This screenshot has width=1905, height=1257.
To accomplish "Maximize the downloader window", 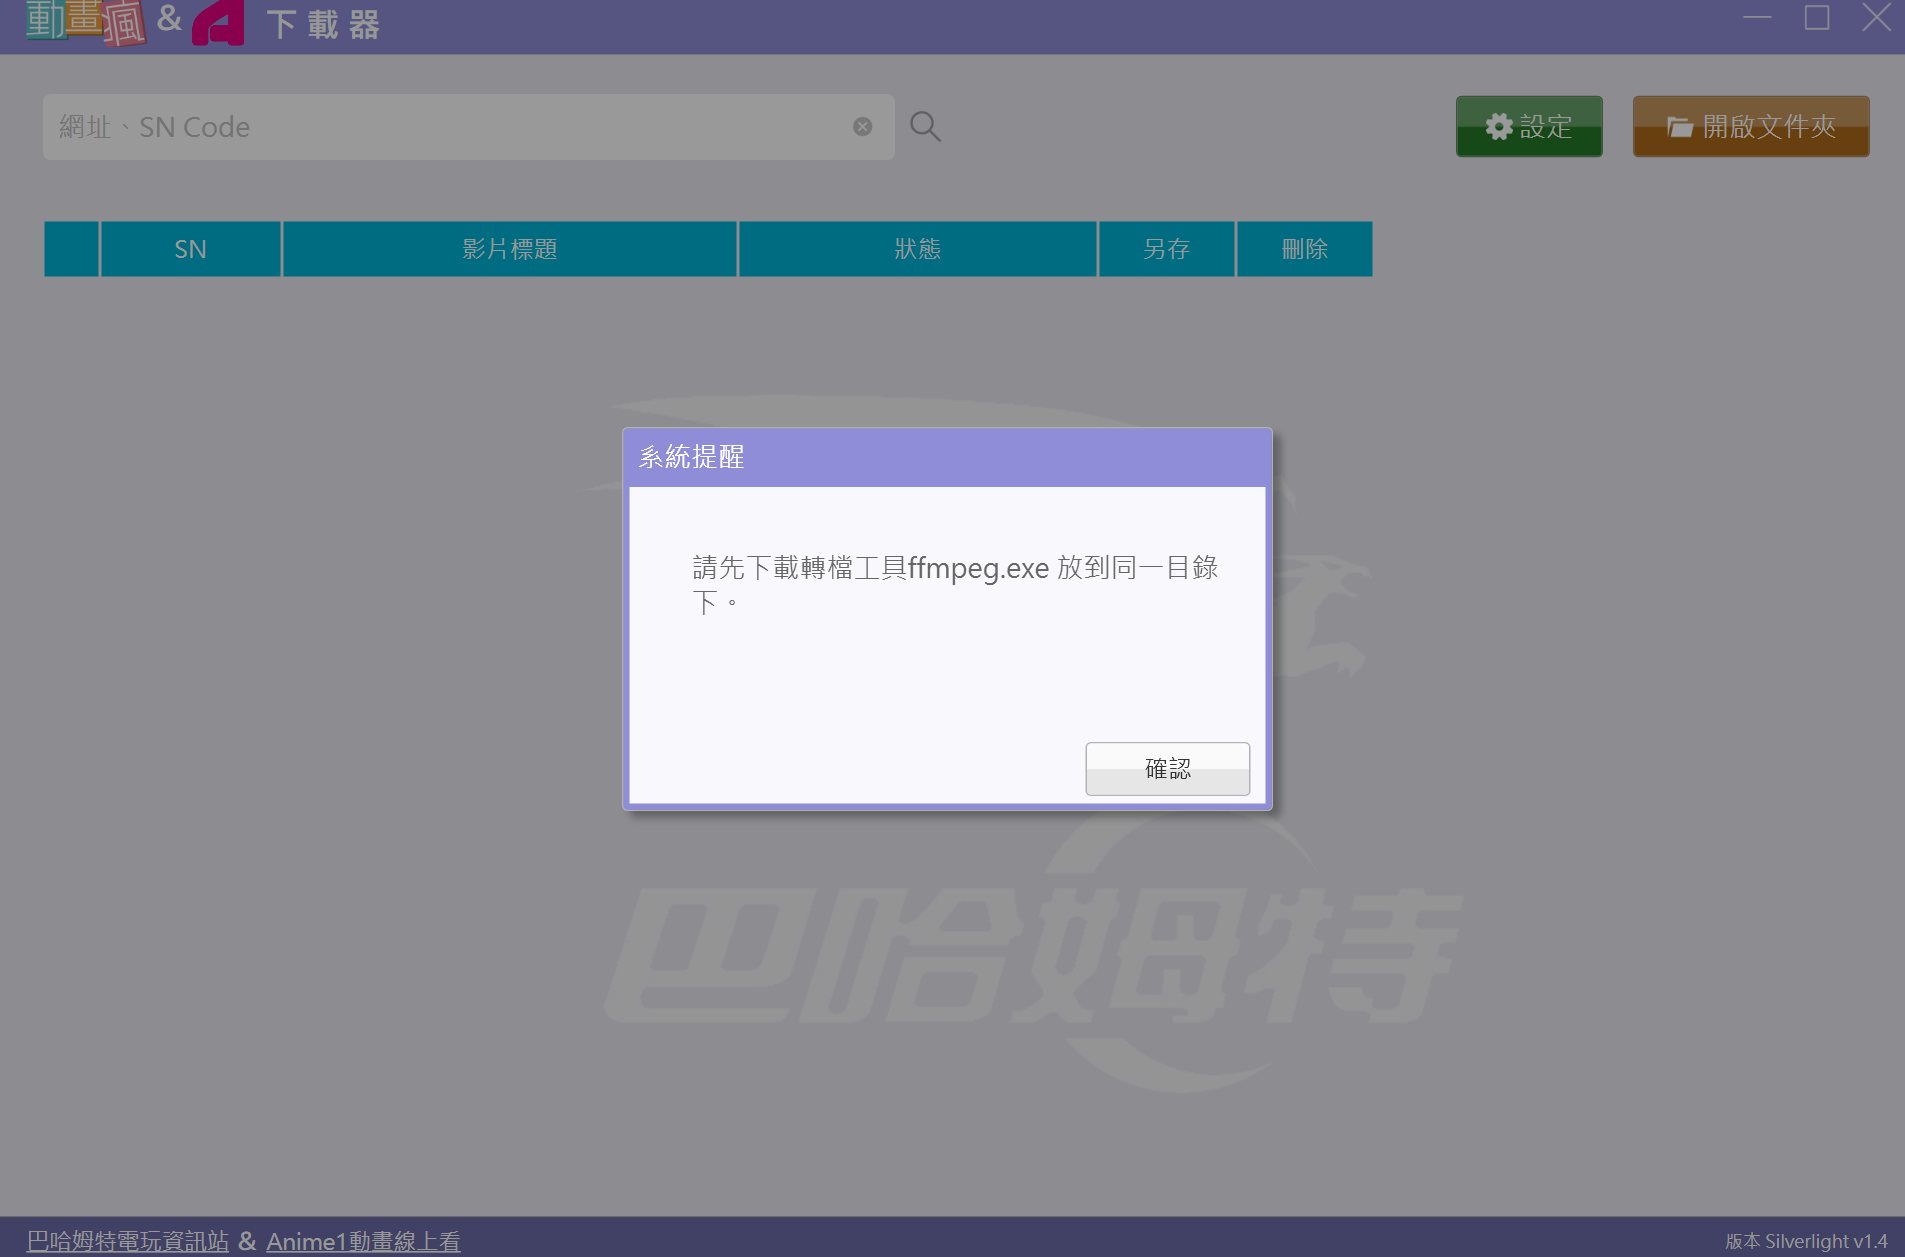I will tap(1817, 18).
